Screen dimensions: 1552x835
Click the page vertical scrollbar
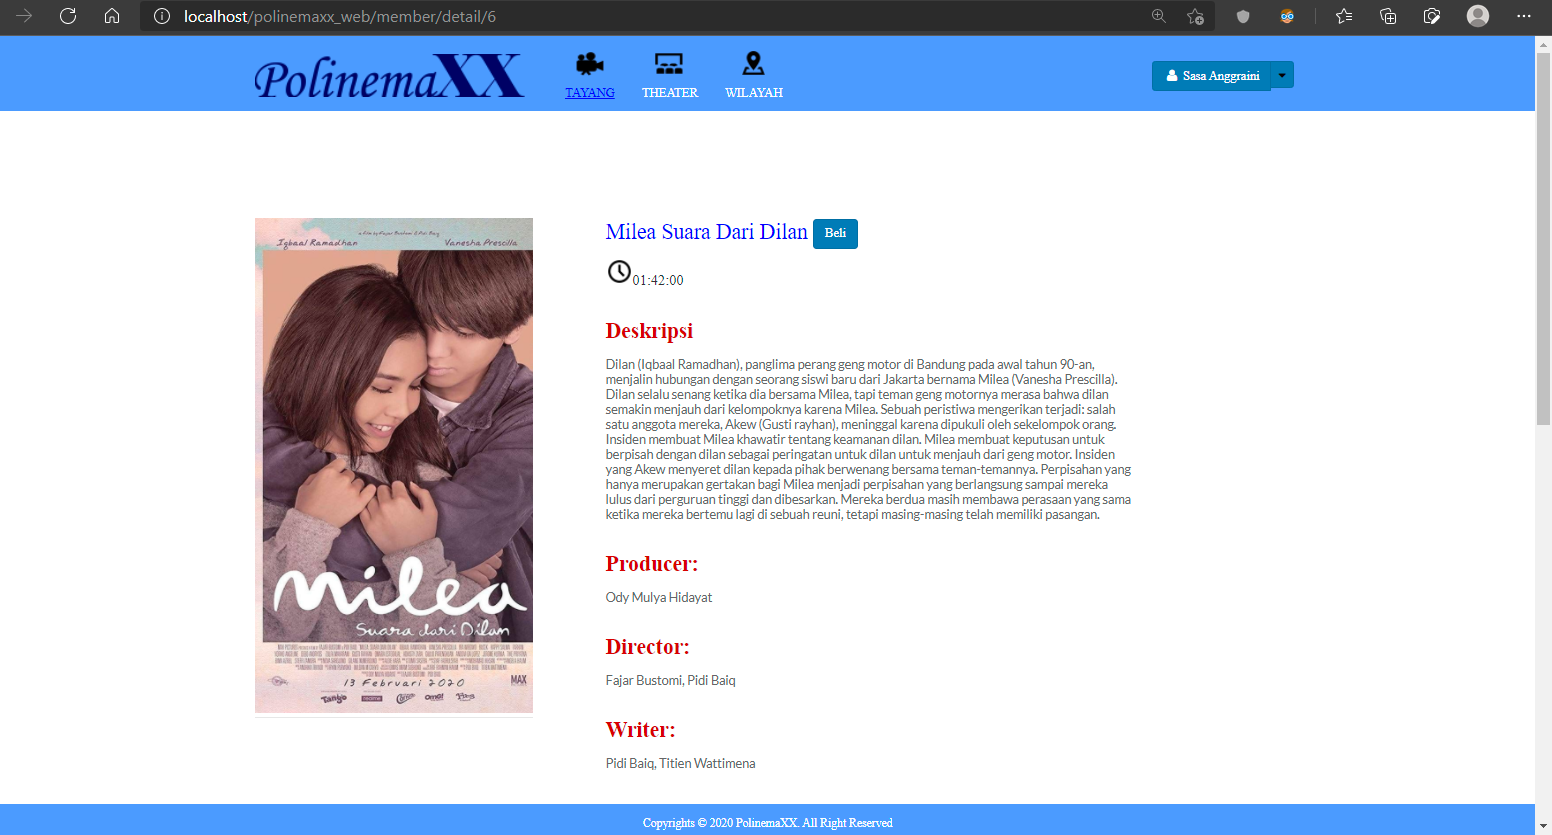[x=1543, y=240]
